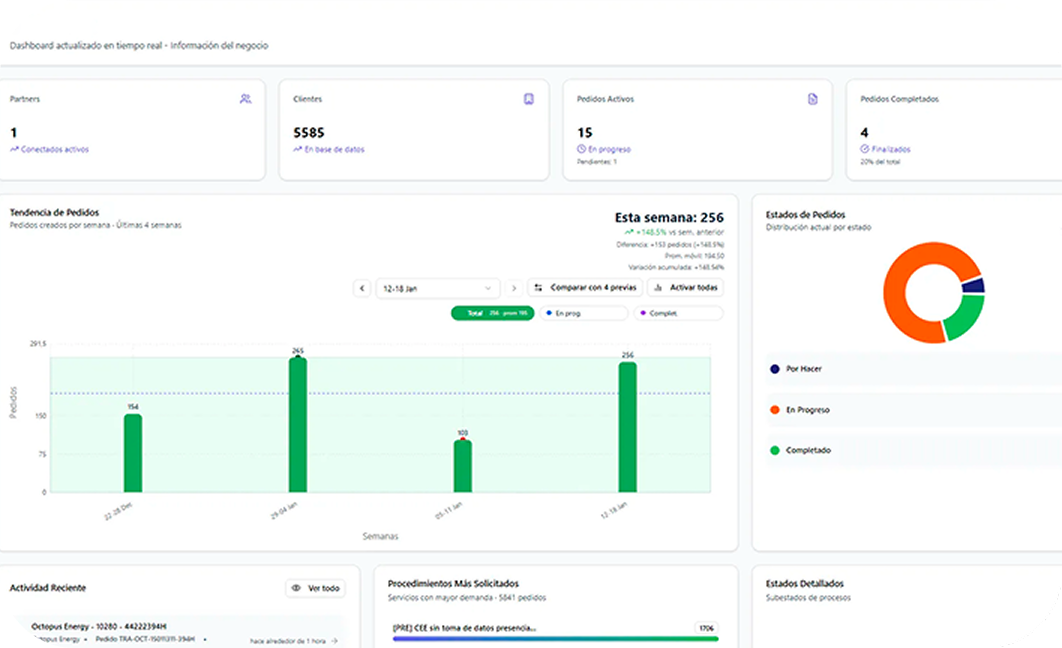Toggle the Total series filter pill
This screenshot has width=1062, height=648.
coord(493,313)
